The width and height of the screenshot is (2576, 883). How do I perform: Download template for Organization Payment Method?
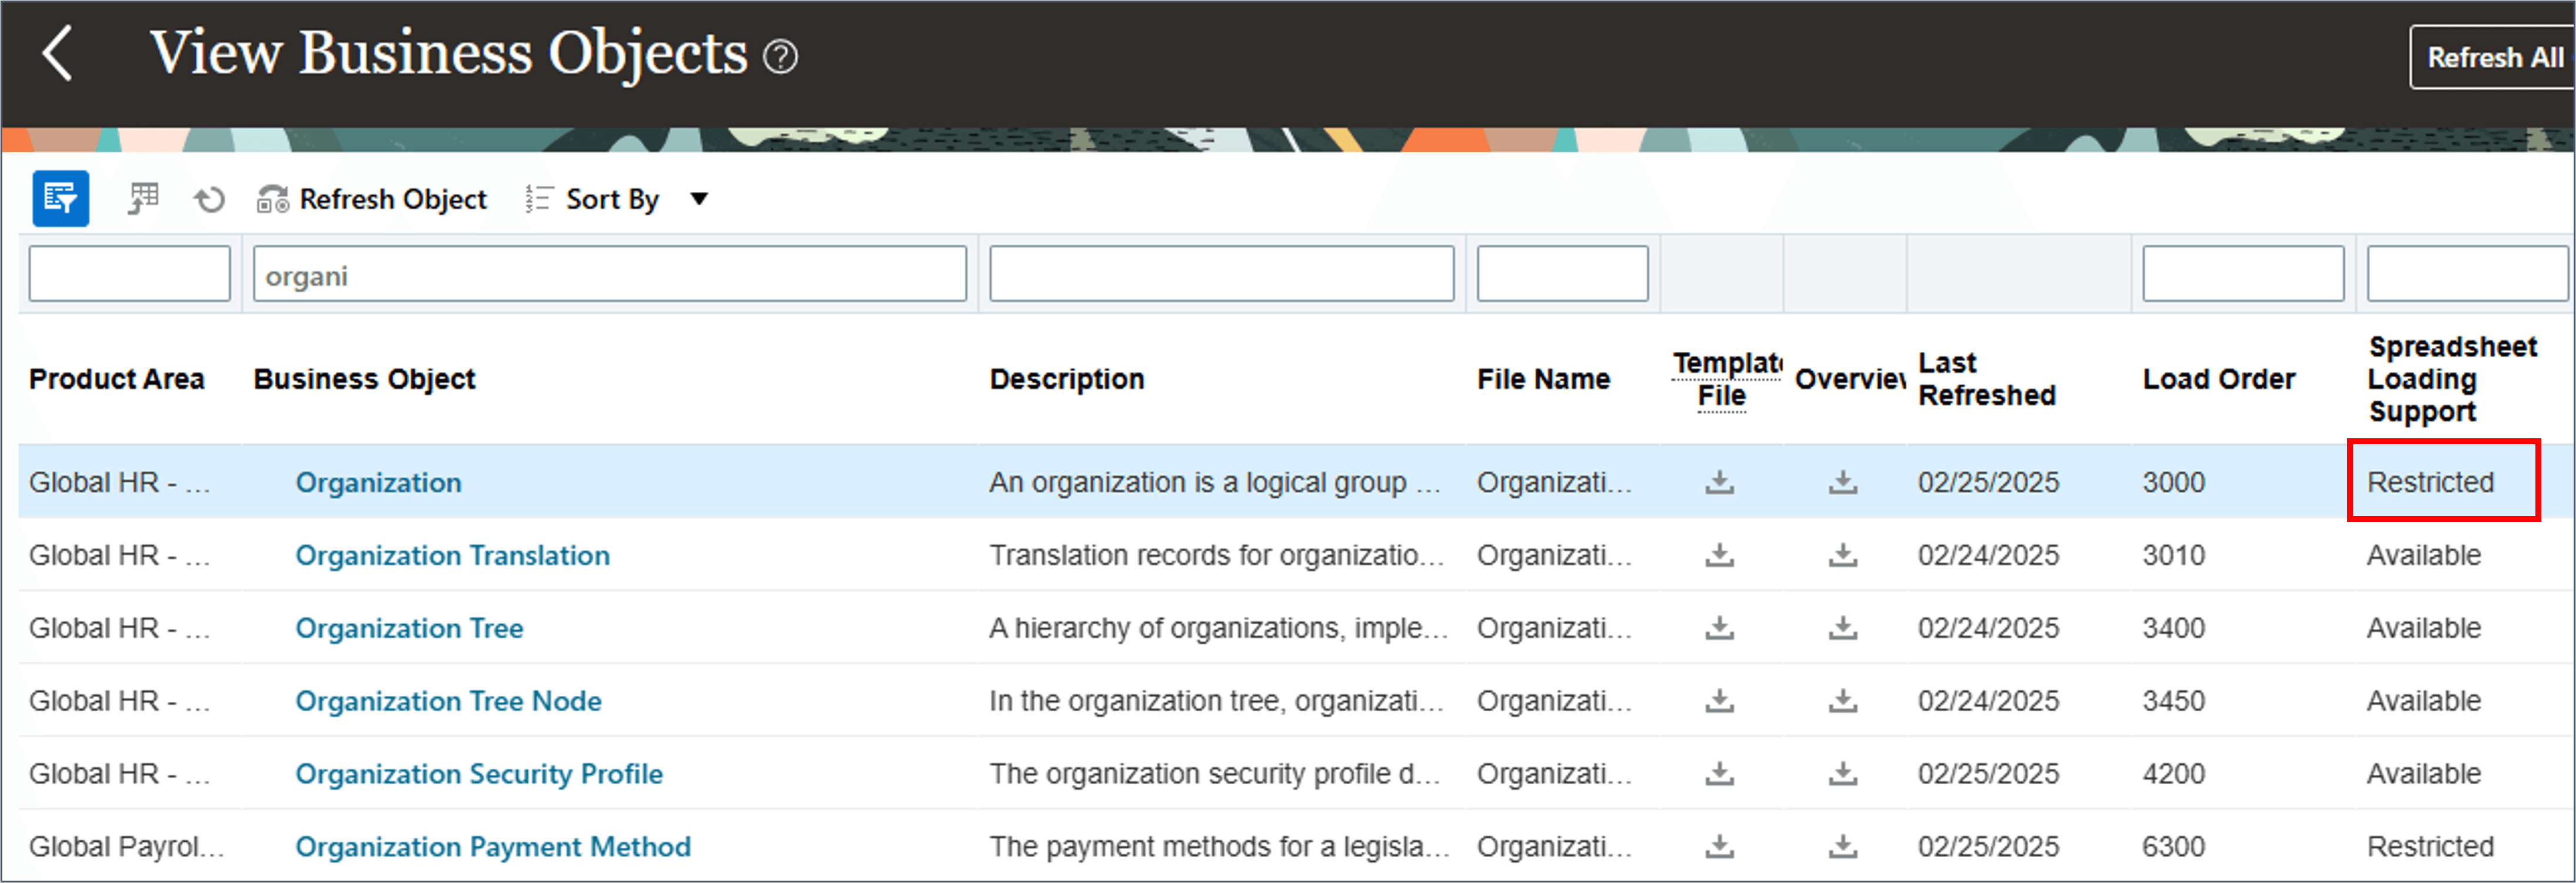click(x=1719, y=847)
